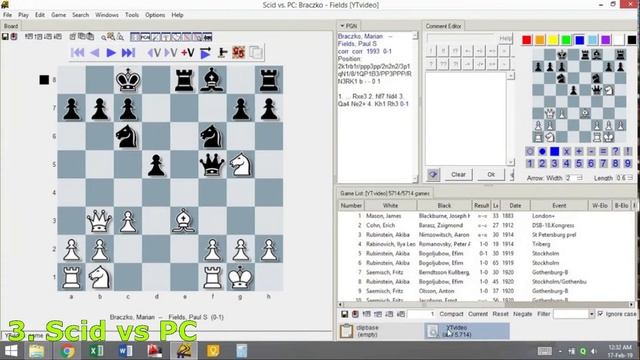Toggle the Ignore case checkbox
The width and height of the screenshot is (640, 360).
point(600,313)
